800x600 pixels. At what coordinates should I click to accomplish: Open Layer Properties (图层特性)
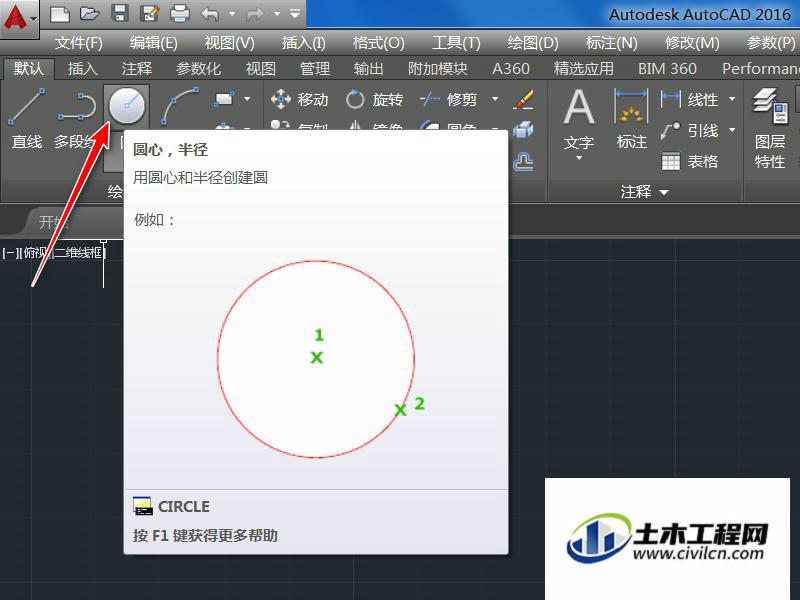click(x=770, y=129)
